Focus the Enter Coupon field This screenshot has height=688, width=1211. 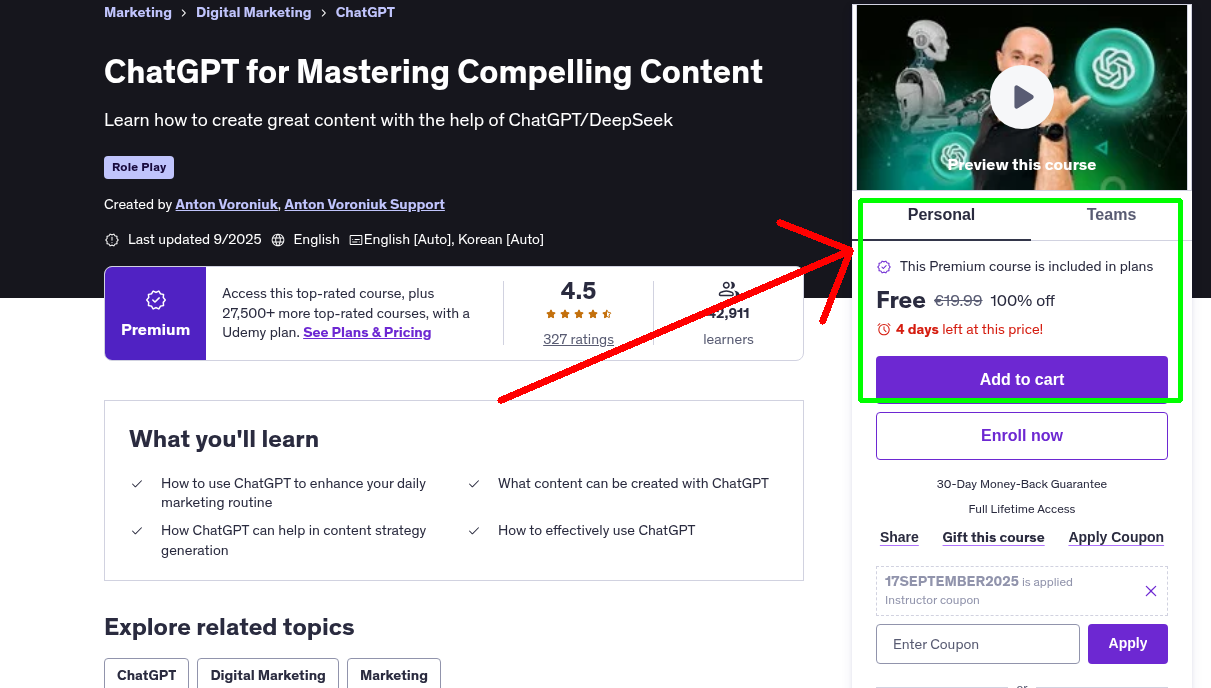point(978,644)
